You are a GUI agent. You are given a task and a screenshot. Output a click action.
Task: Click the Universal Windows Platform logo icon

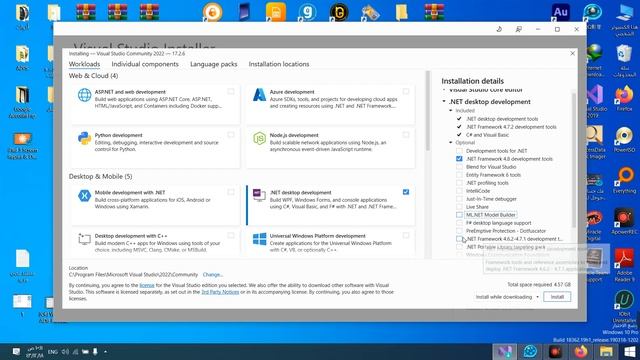(x=259, y=239)
